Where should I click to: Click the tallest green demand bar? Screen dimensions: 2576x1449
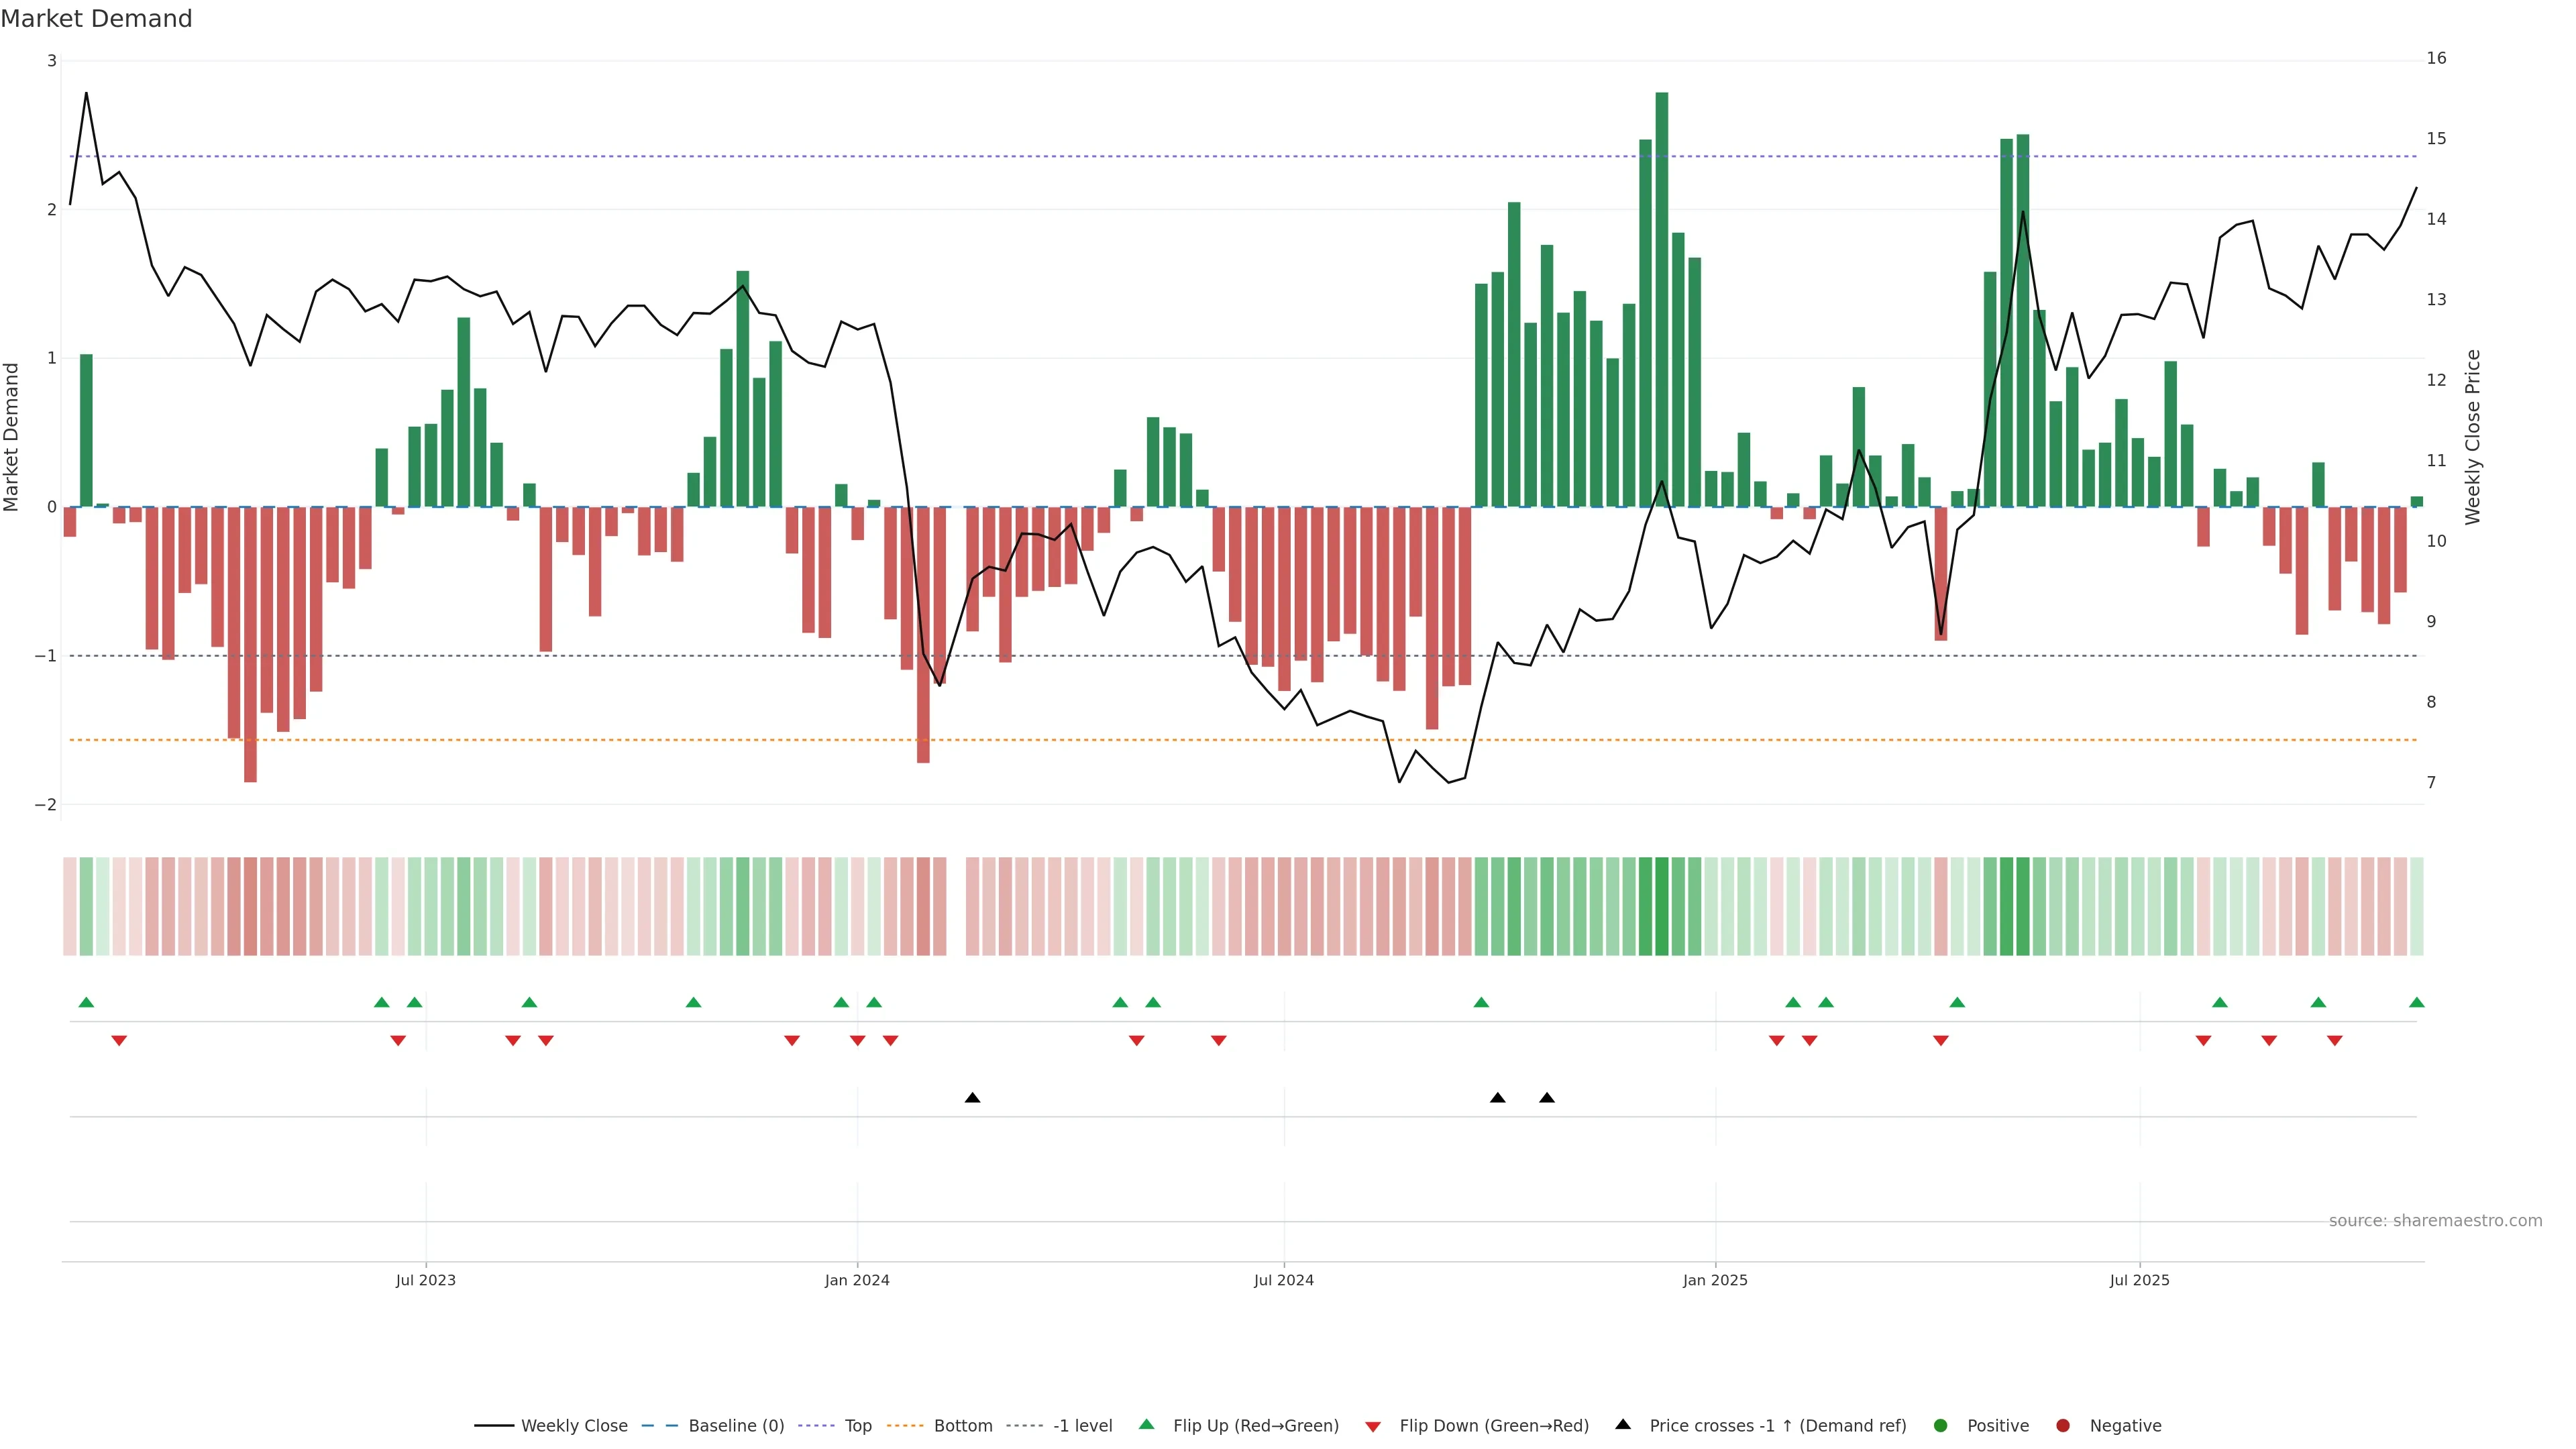[1662, 300]
